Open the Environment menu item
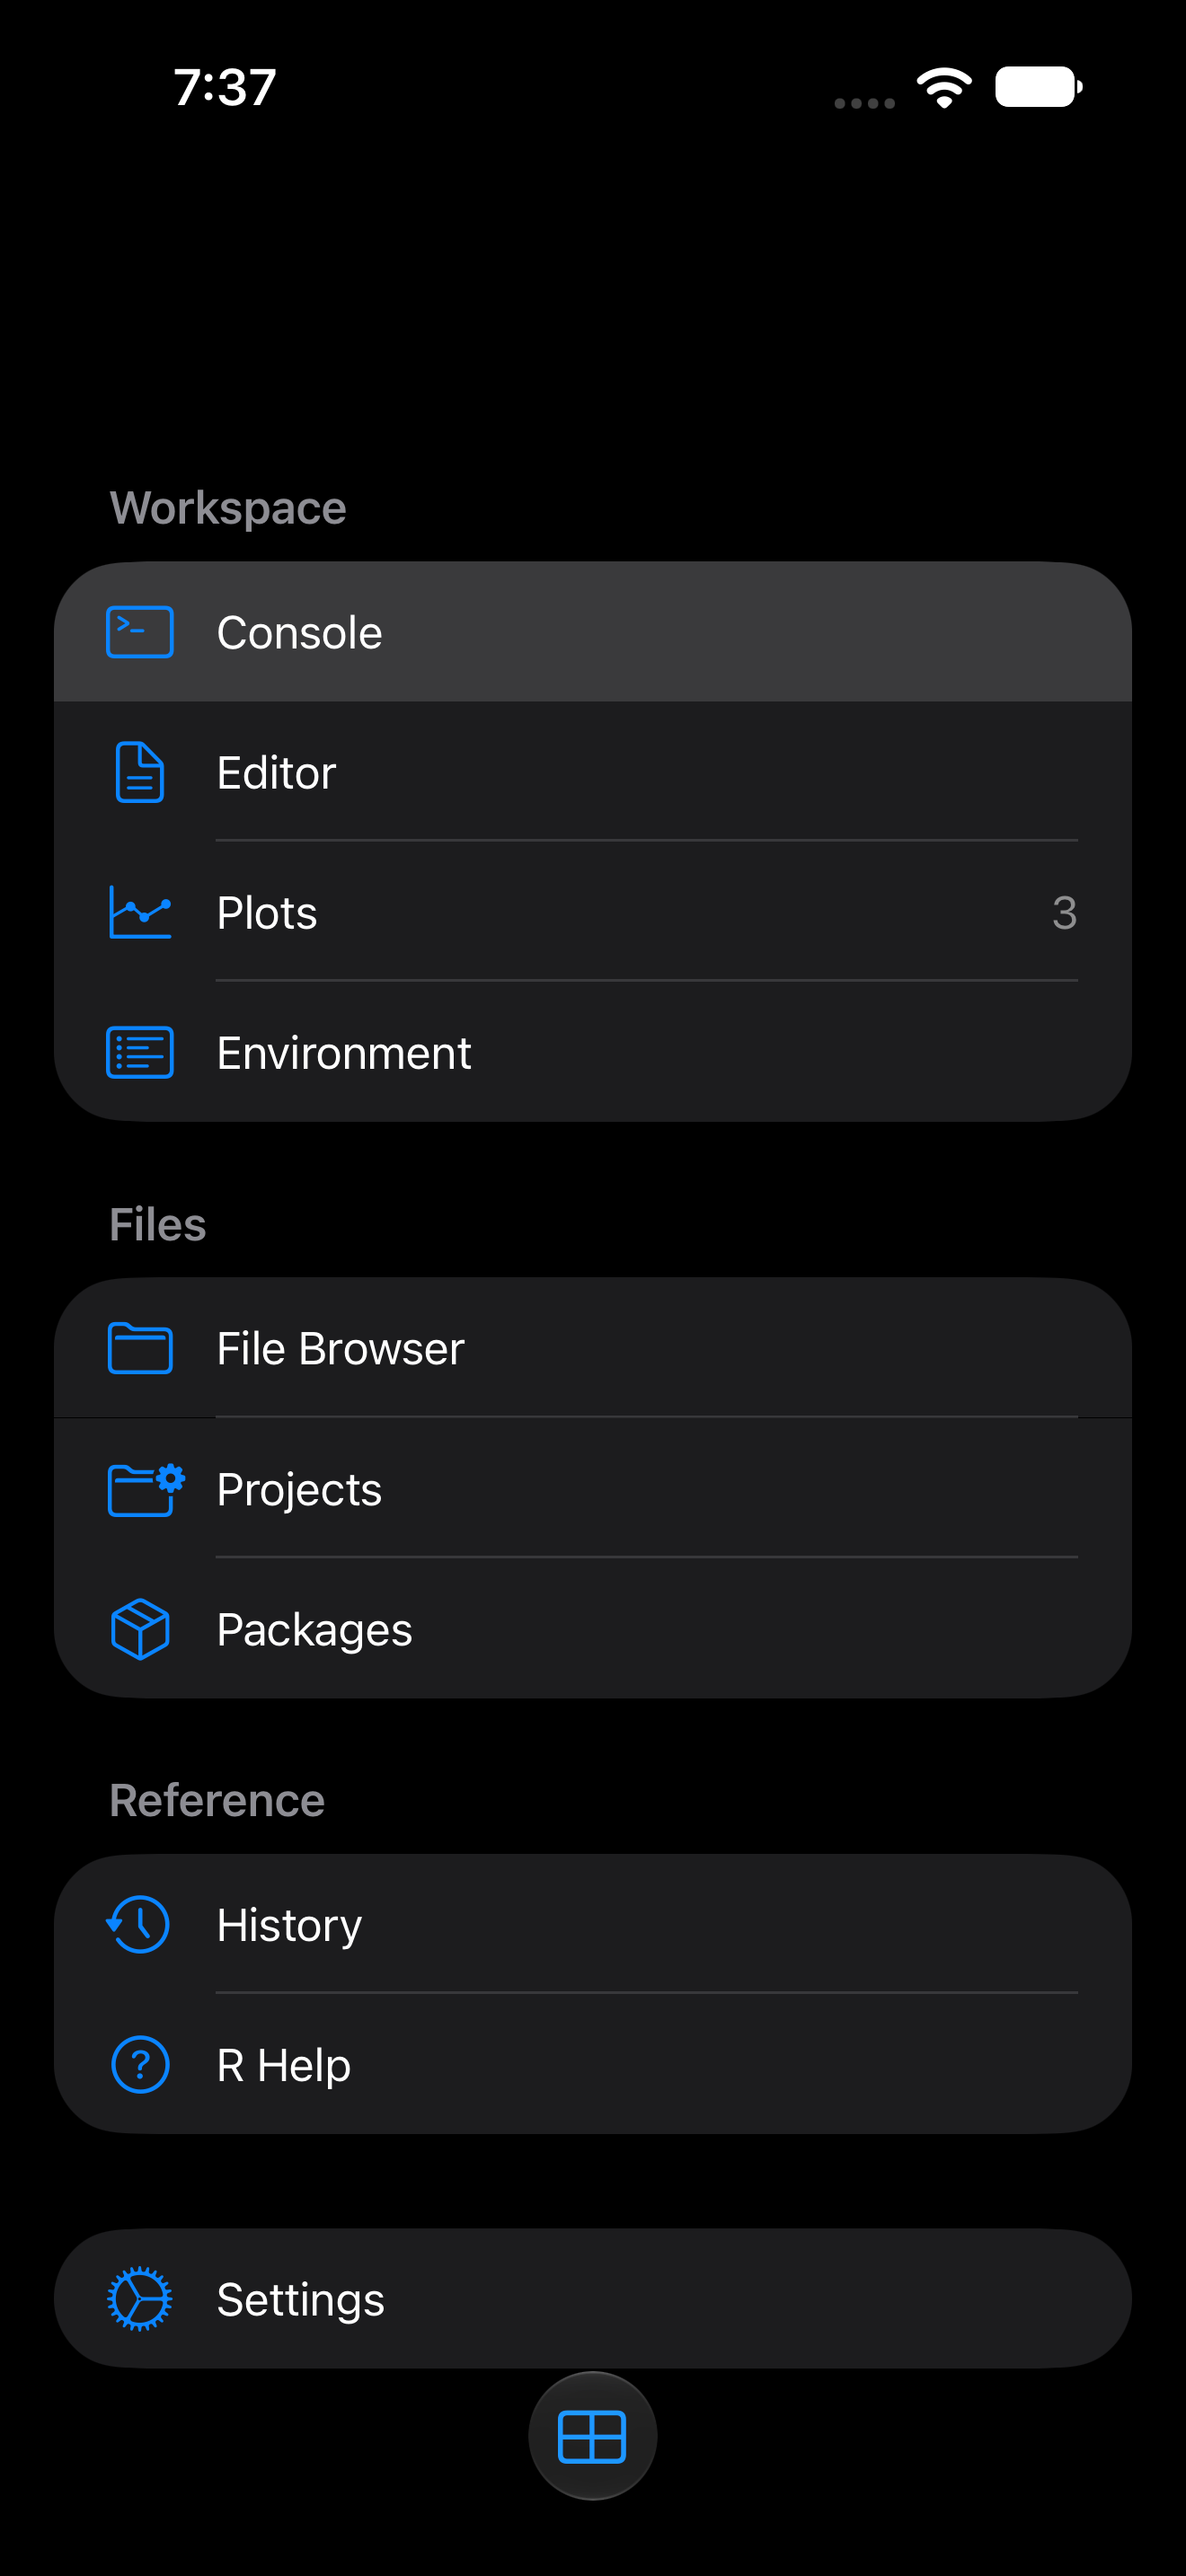The image size is (1186, 2576). point(593,1052)
